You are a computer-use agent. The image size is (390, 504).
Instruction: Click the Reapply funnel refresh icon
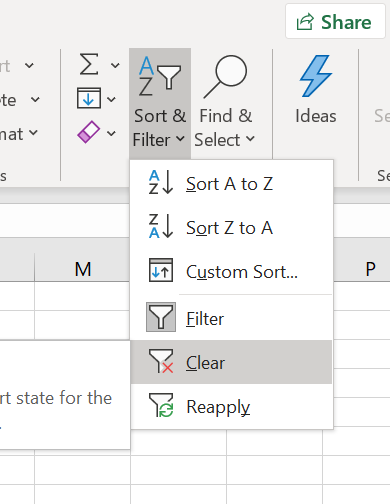161,405
